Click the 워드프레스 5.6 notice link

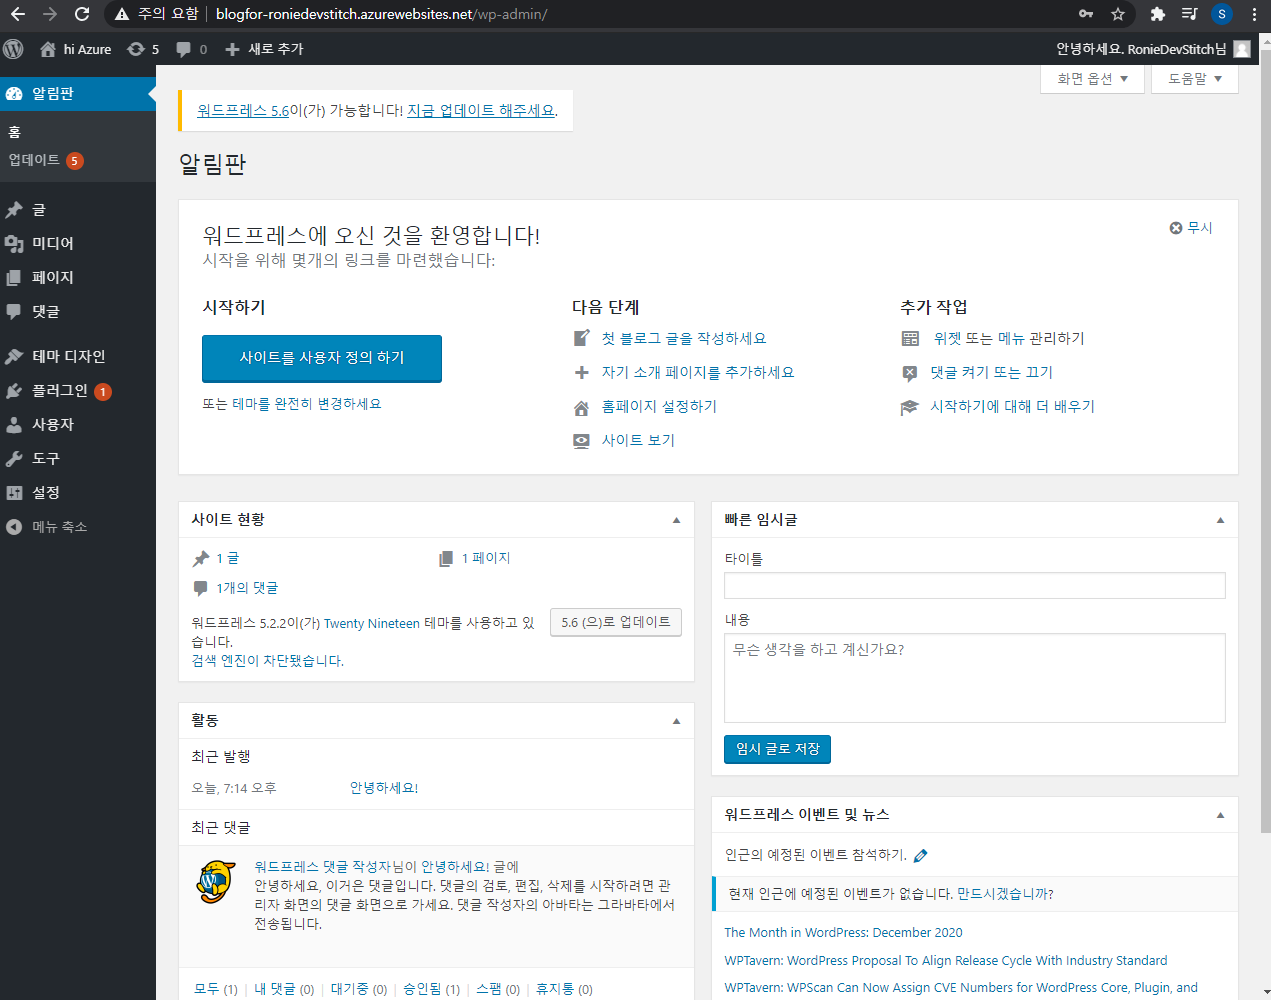(x=243, y=110)
